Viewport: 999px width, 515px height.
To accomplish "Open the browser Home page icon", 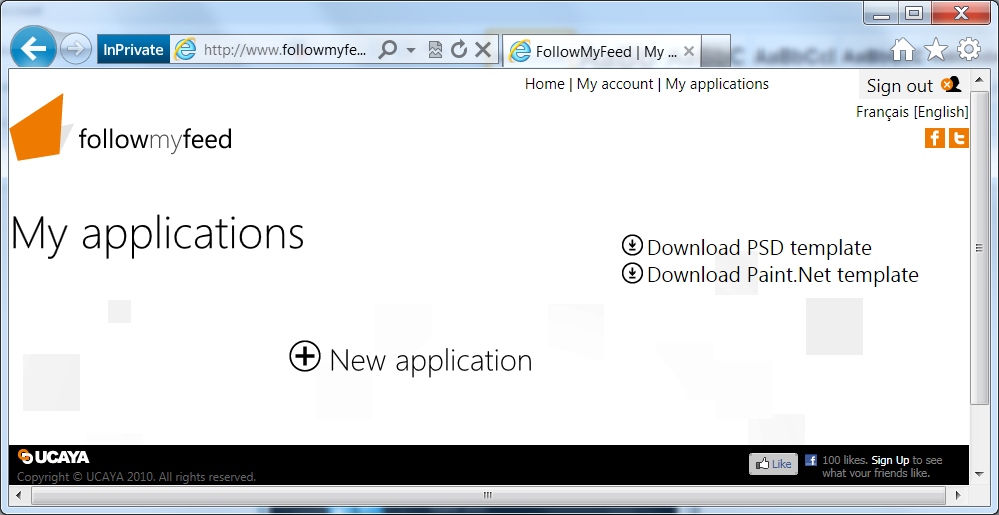I will click(903, 49).
